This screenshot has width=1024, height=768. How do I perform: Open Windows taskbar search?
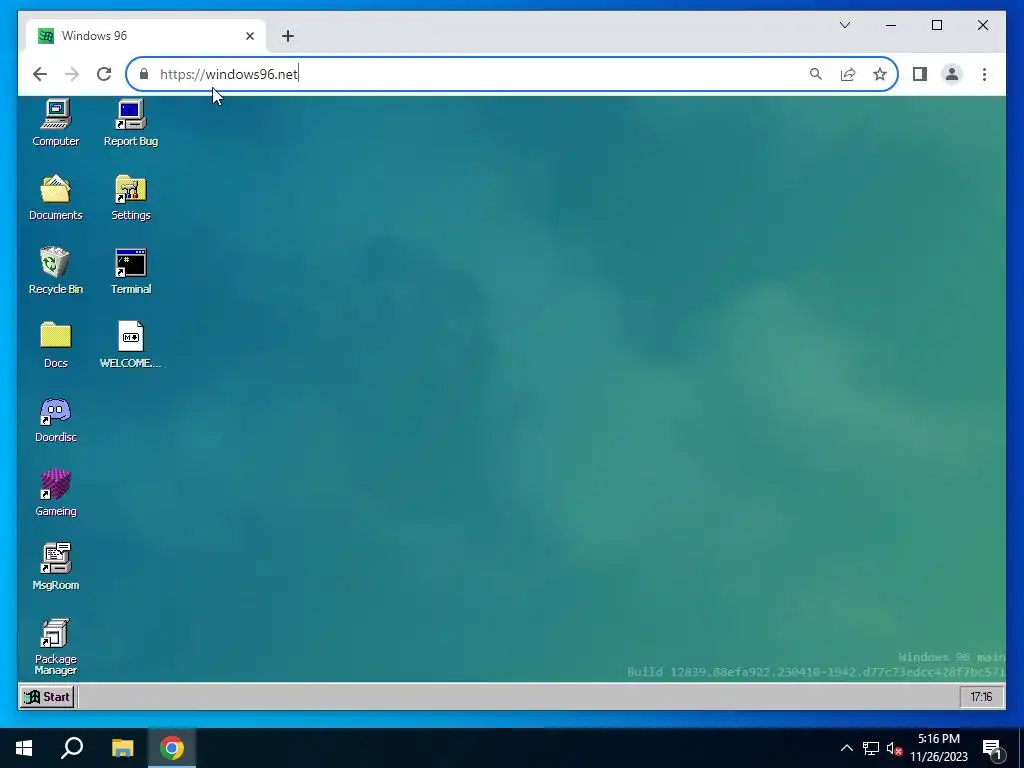[x=72, y=748]
